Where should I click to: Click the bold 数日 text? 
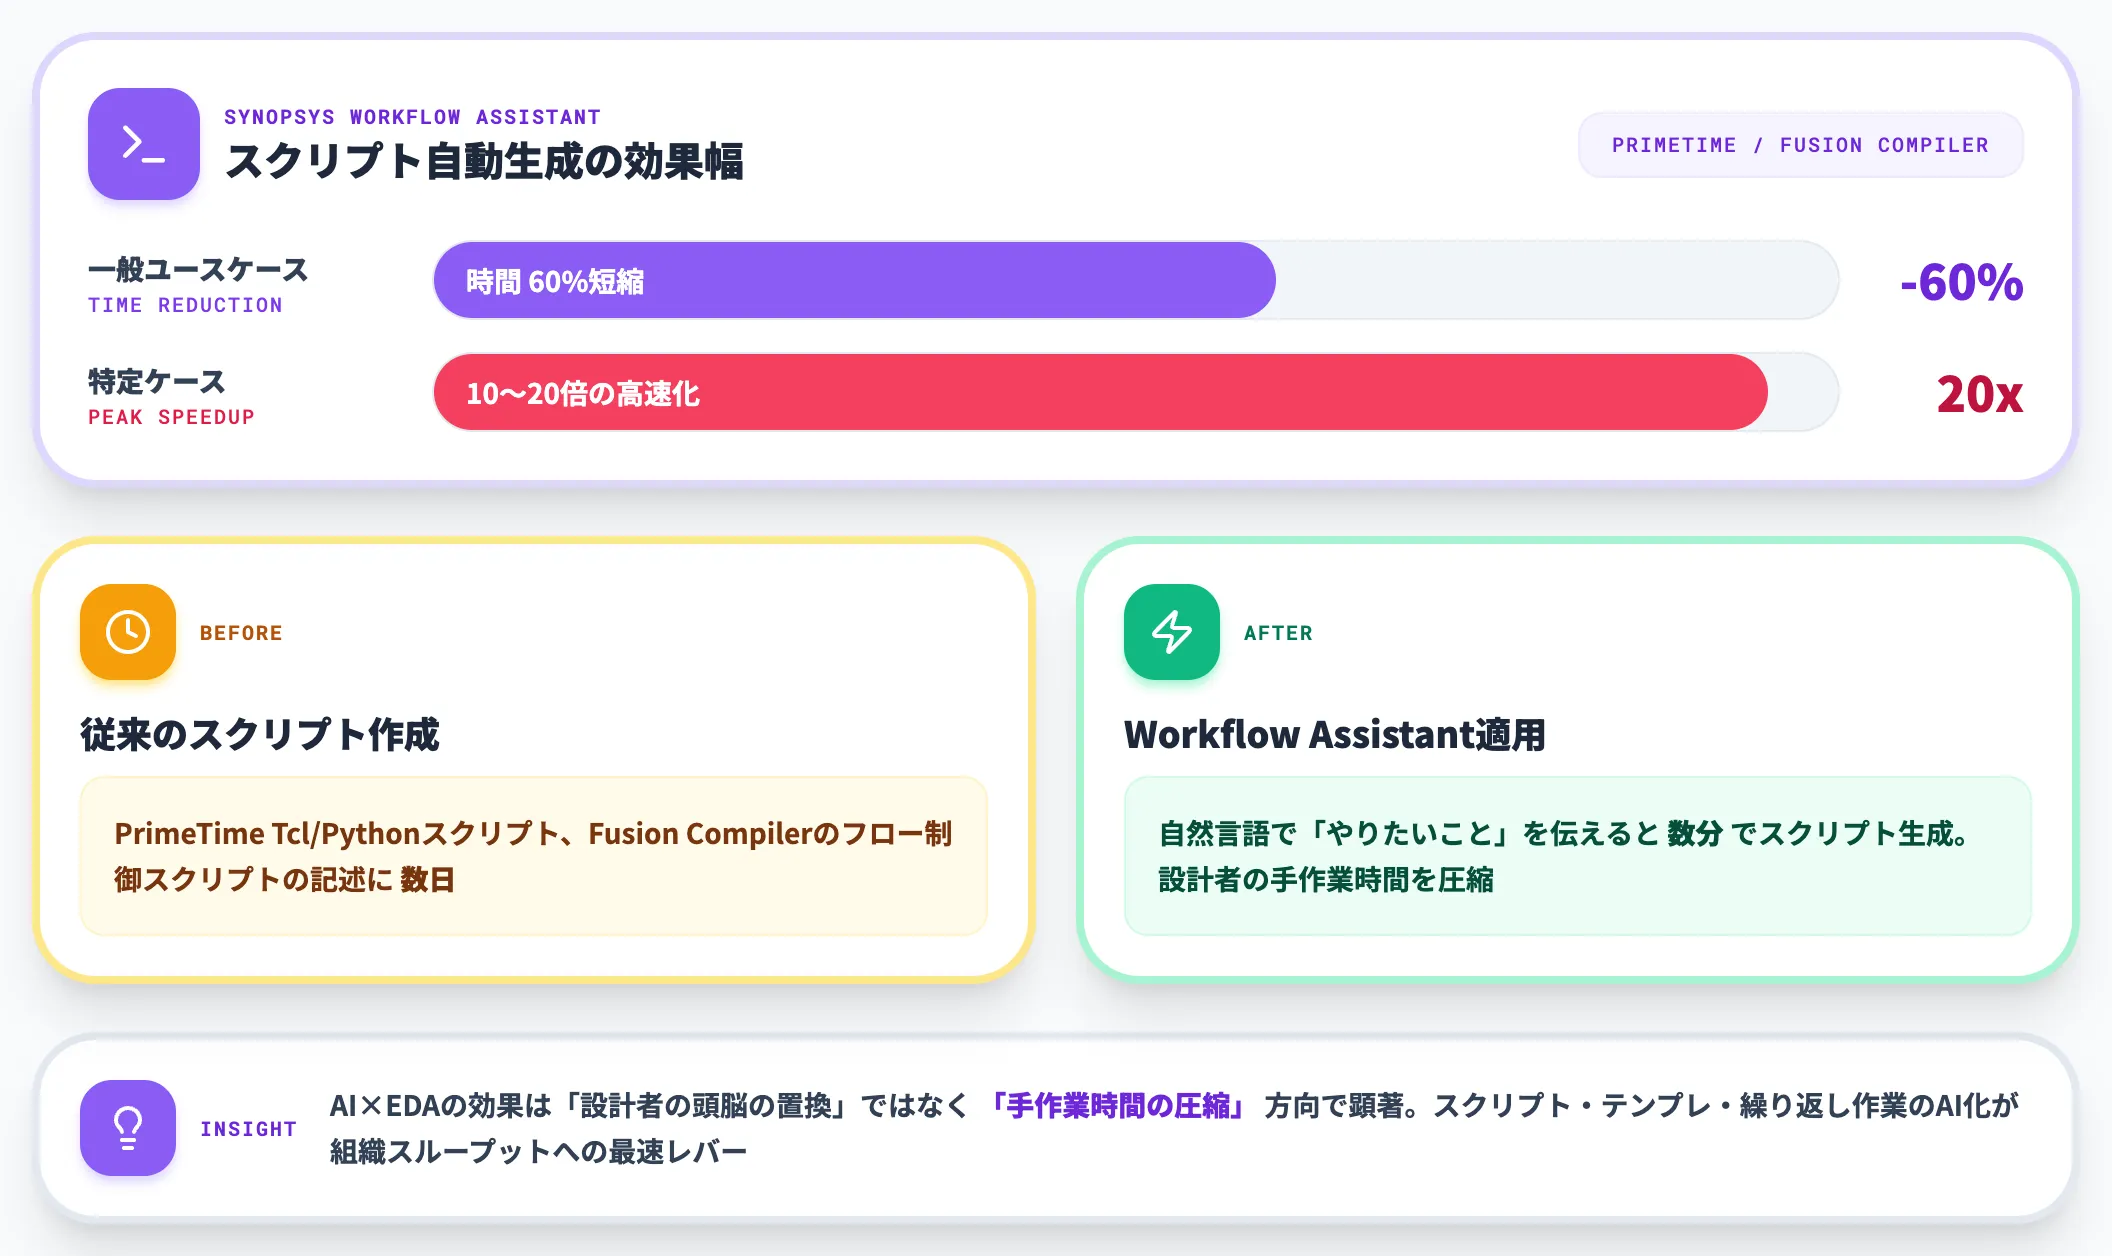coord(428,879)
